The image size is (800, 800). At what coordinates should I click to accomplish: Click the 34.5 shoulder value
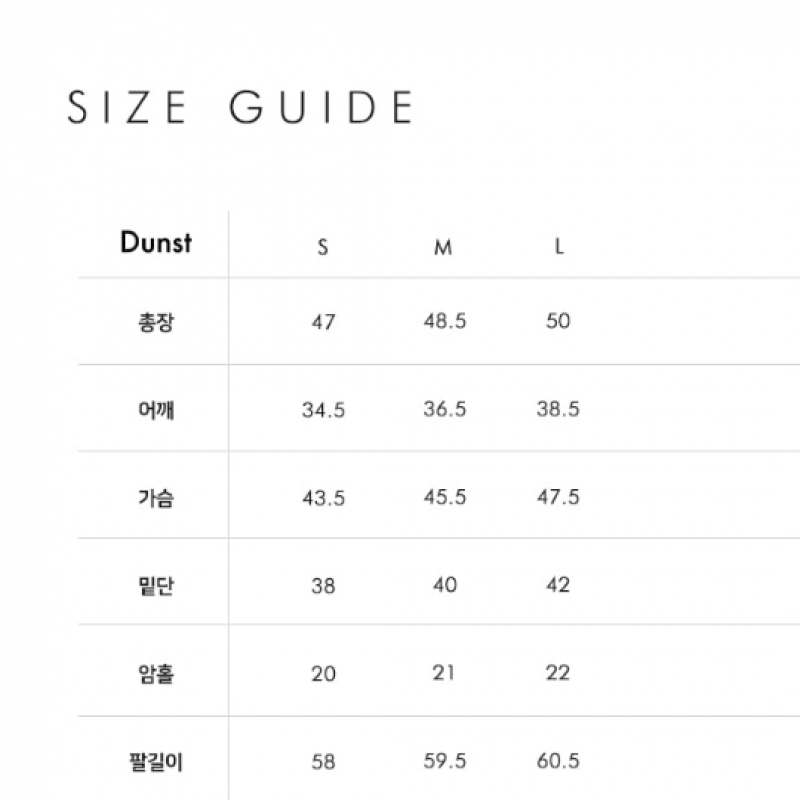323,410
